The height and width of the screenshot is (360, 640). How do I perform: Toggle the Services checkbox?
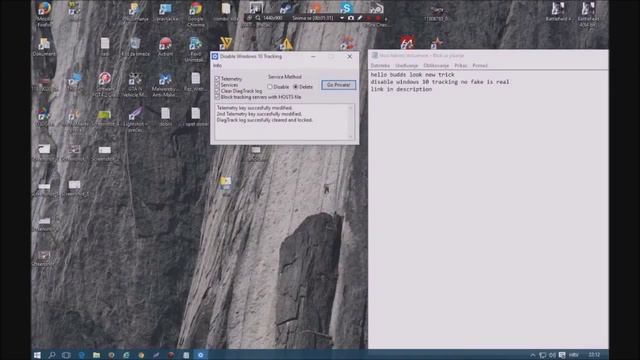217,84
